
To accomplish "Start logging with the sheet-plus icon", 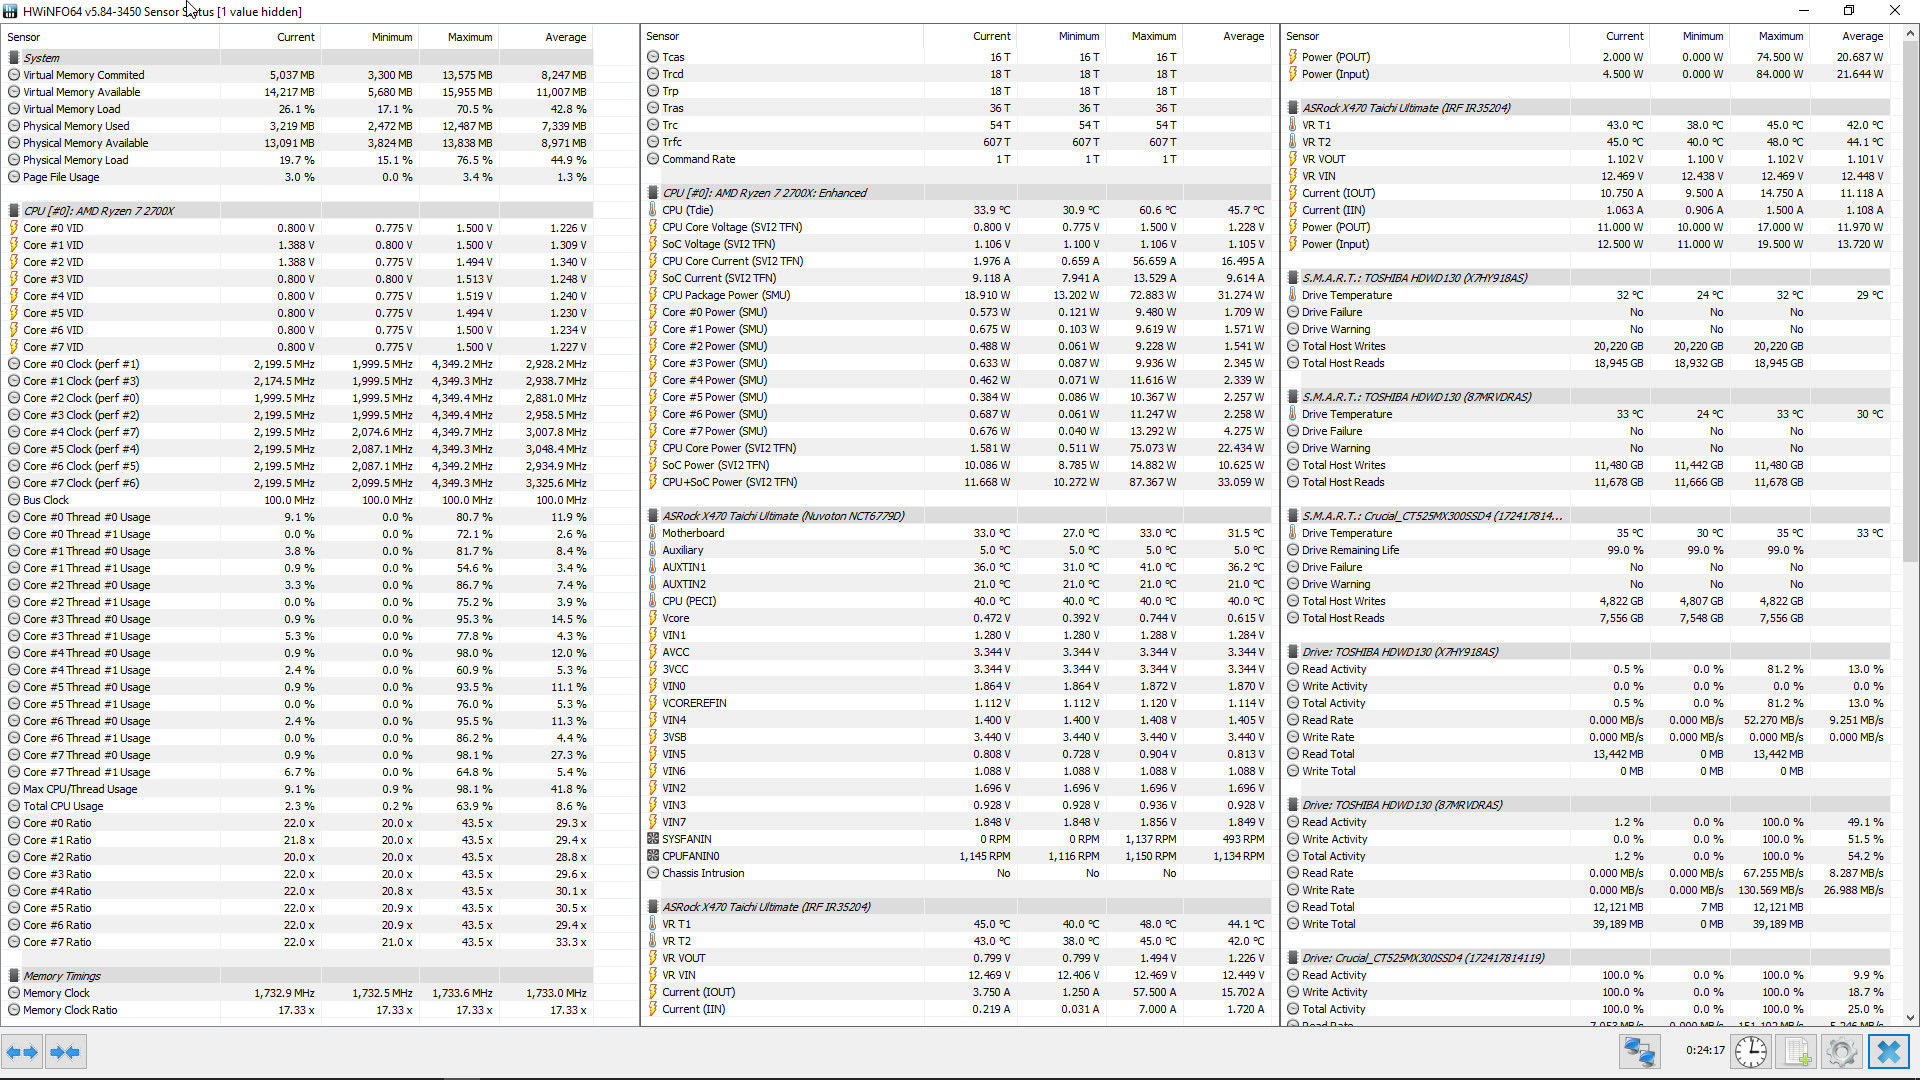I will tap(1797, 1052).
